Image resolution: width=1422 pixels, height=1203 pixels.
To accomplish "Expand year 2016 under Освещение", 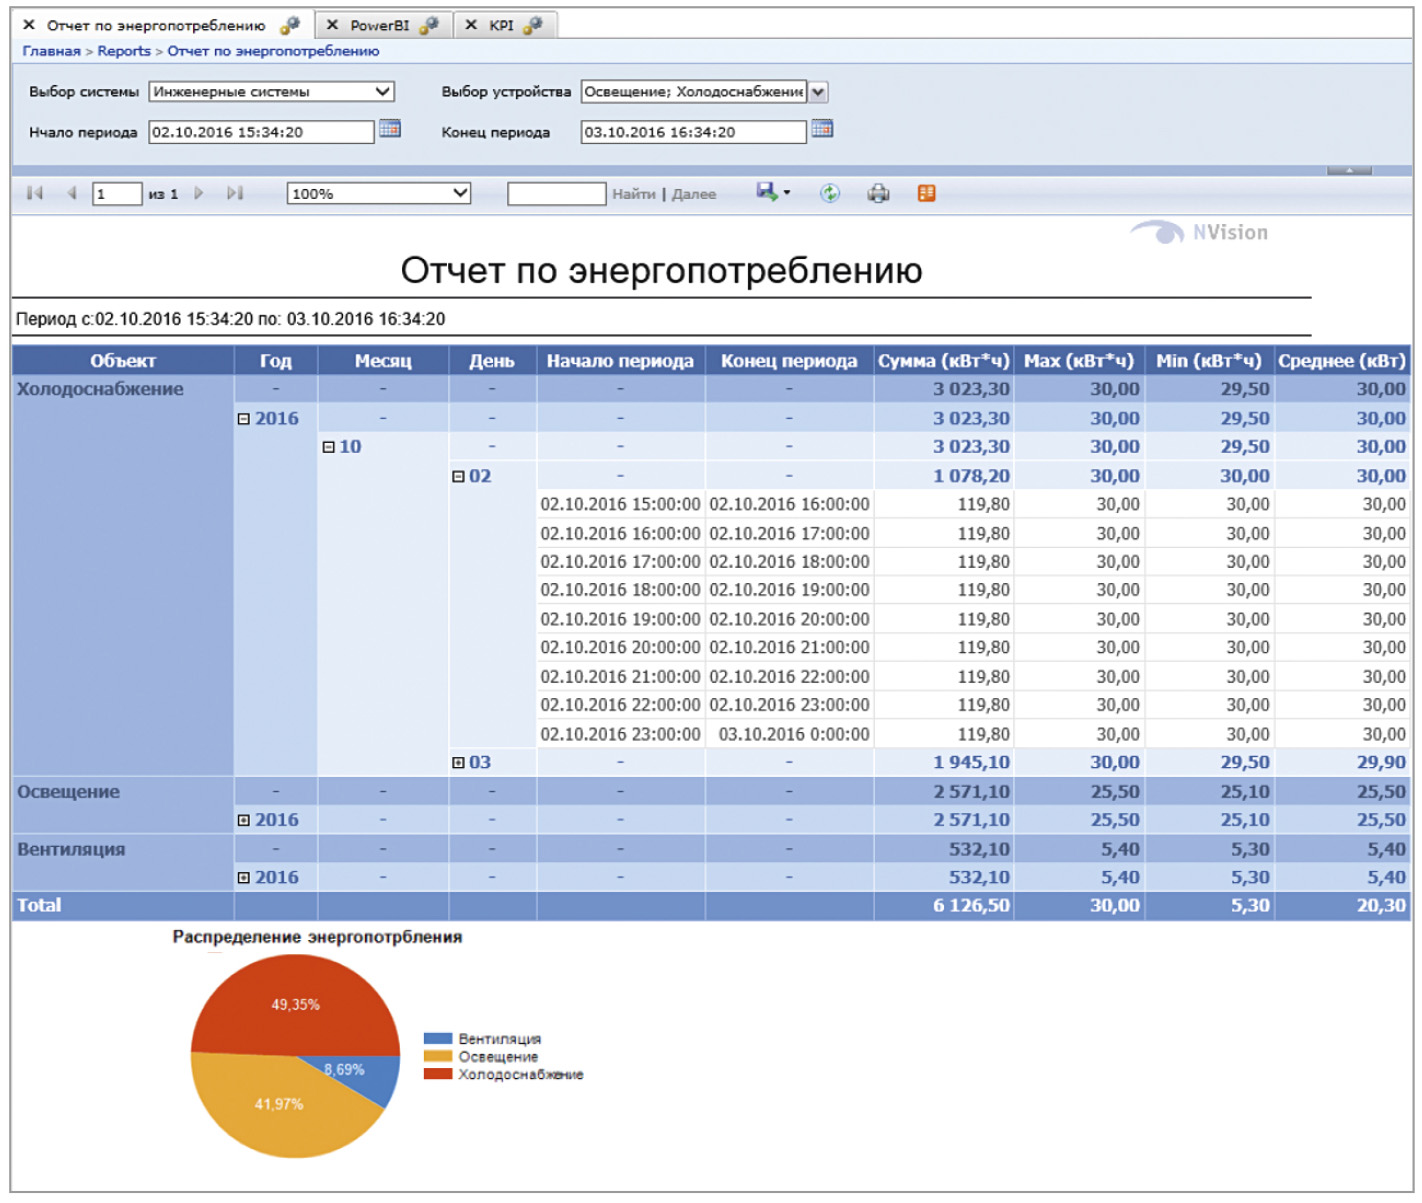I will coord(243,820).
